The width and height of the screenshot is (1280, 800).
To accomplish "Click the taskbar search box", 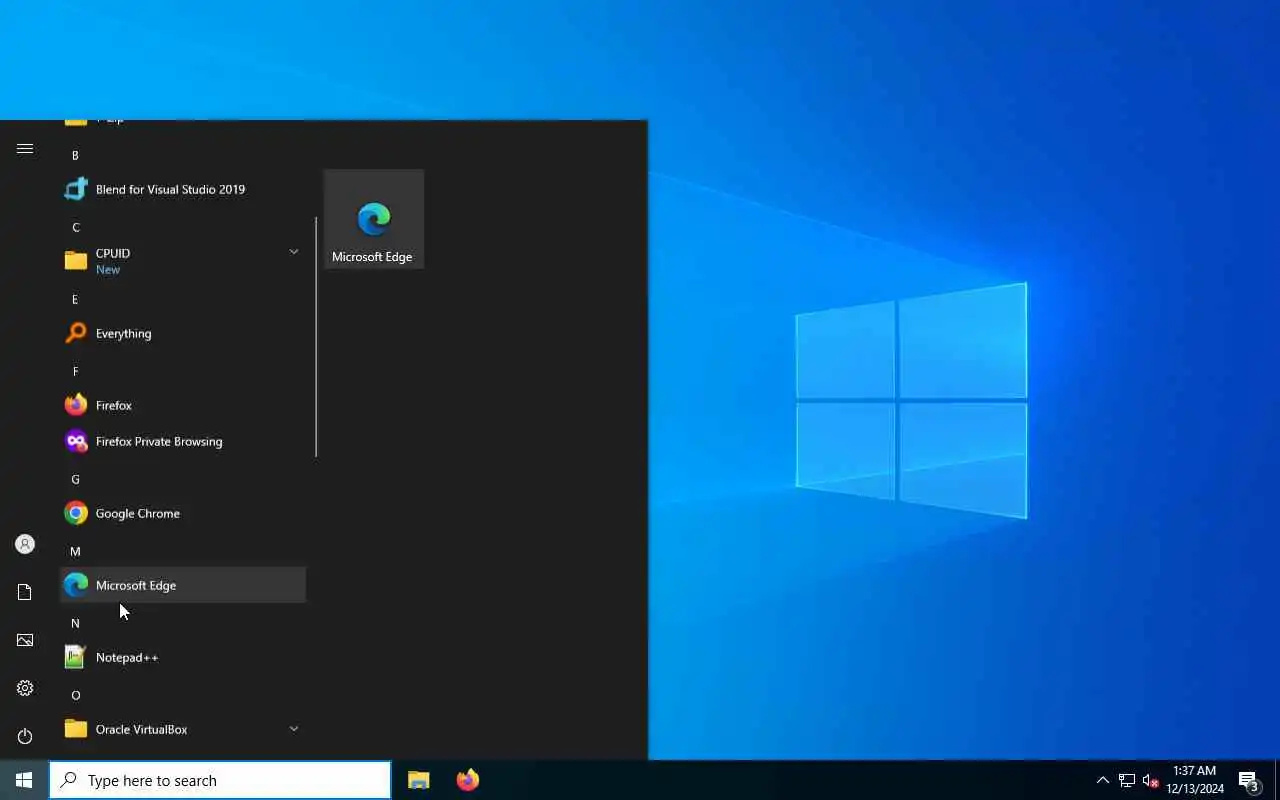I will (x=220, y=780).
